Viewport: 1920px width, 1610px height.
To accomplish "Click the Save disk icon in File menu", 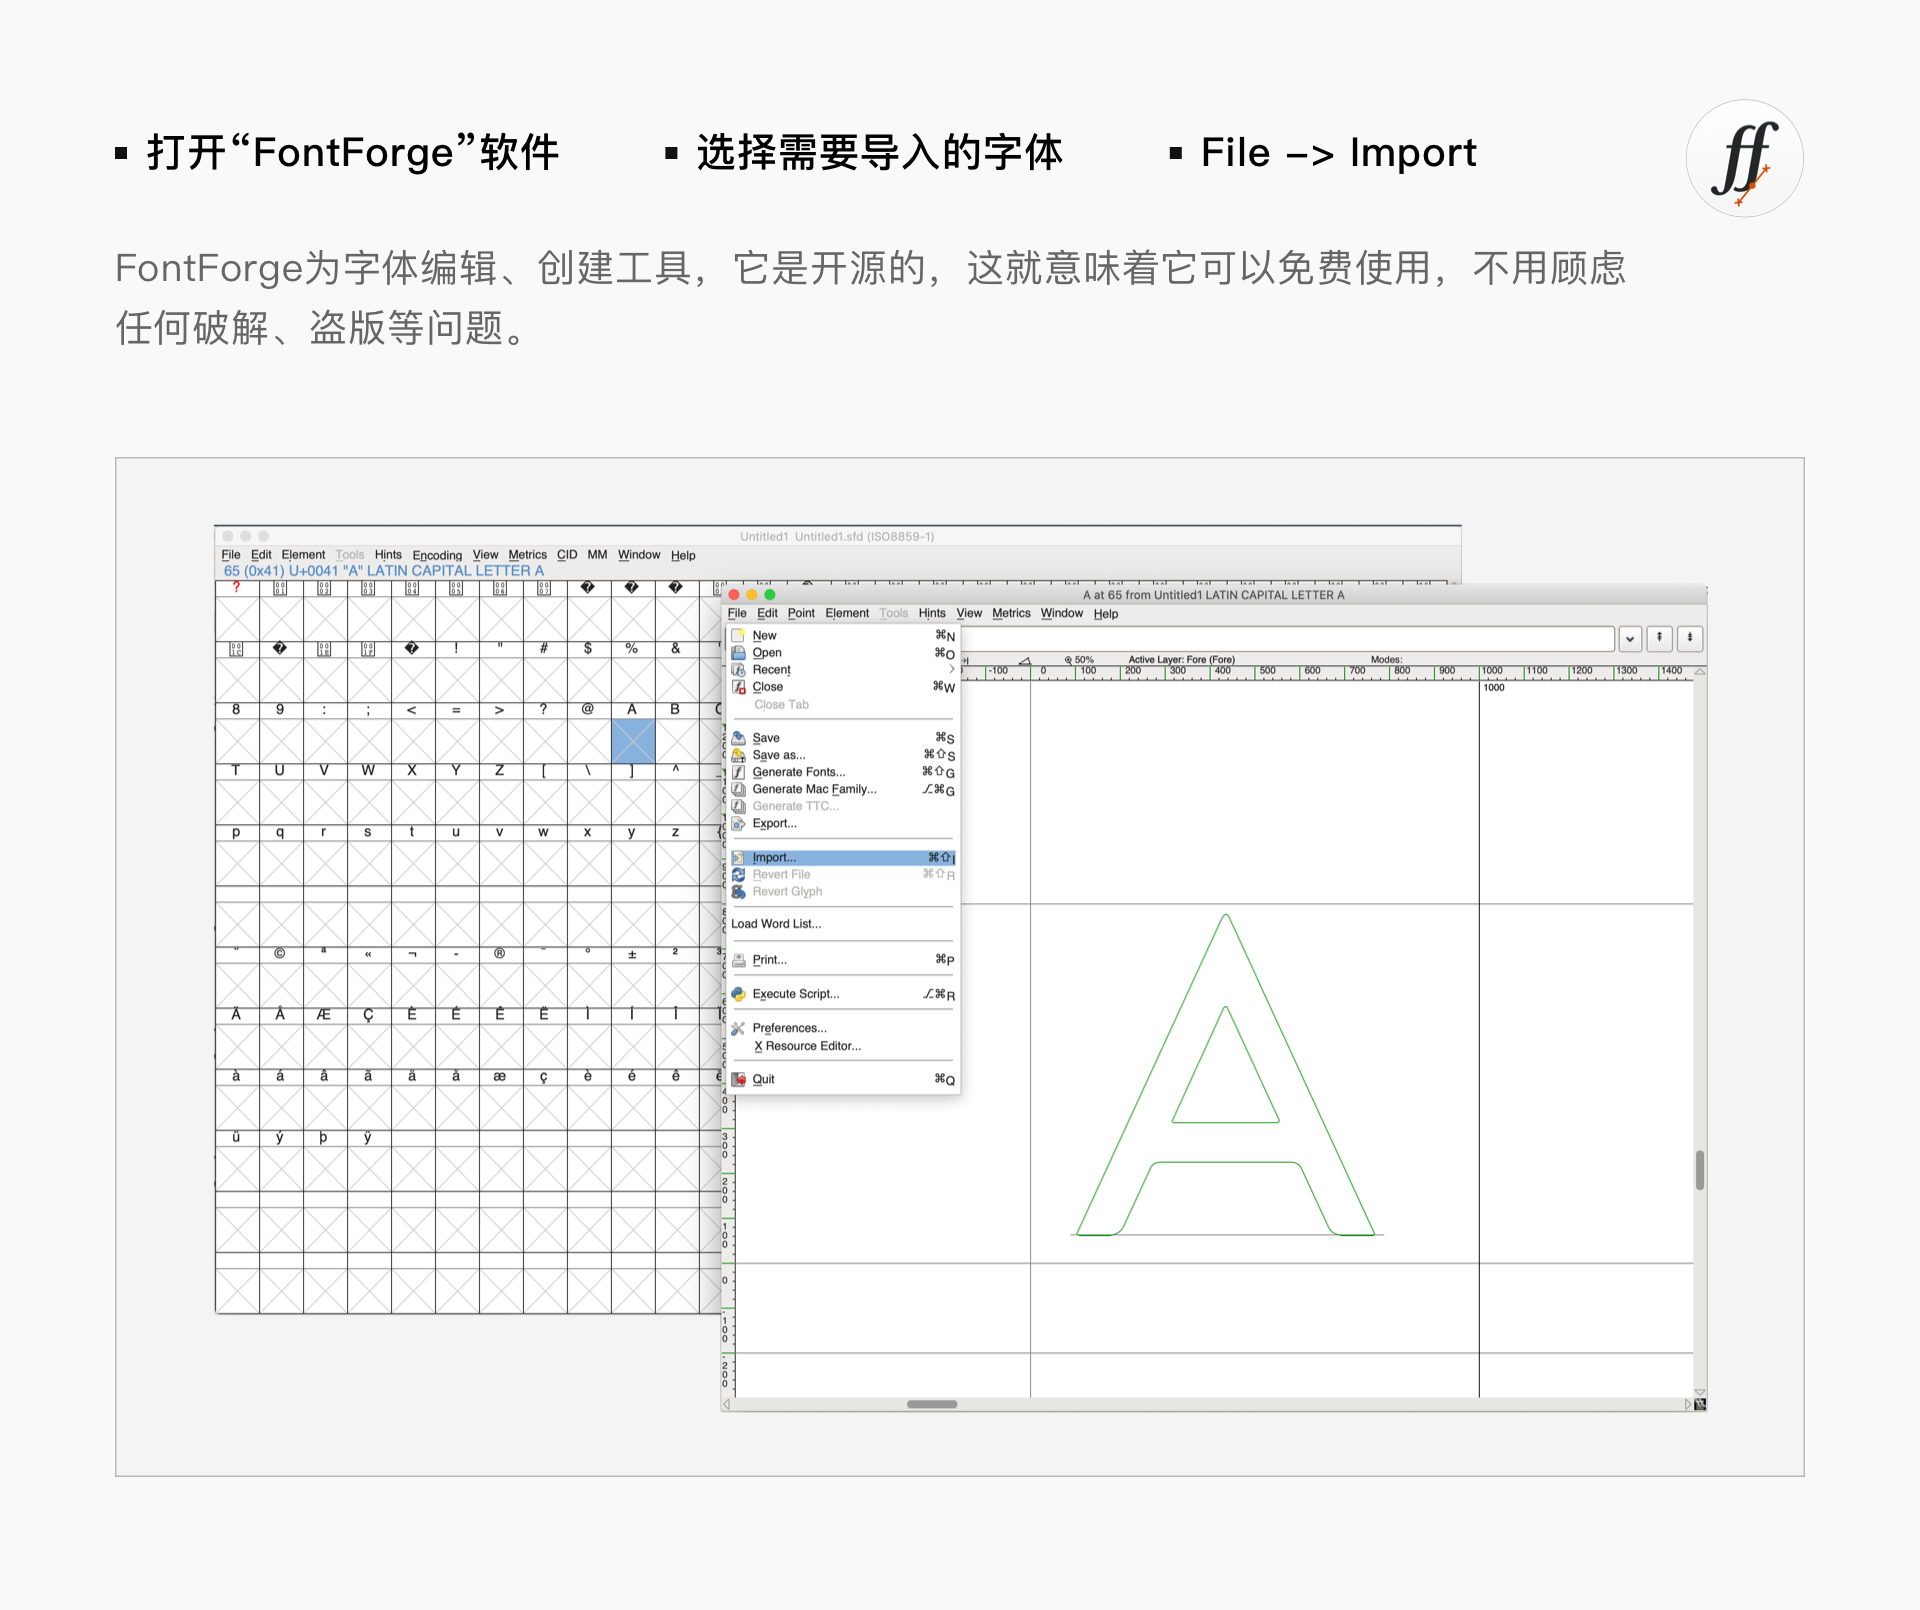I will tap(739, 738).
